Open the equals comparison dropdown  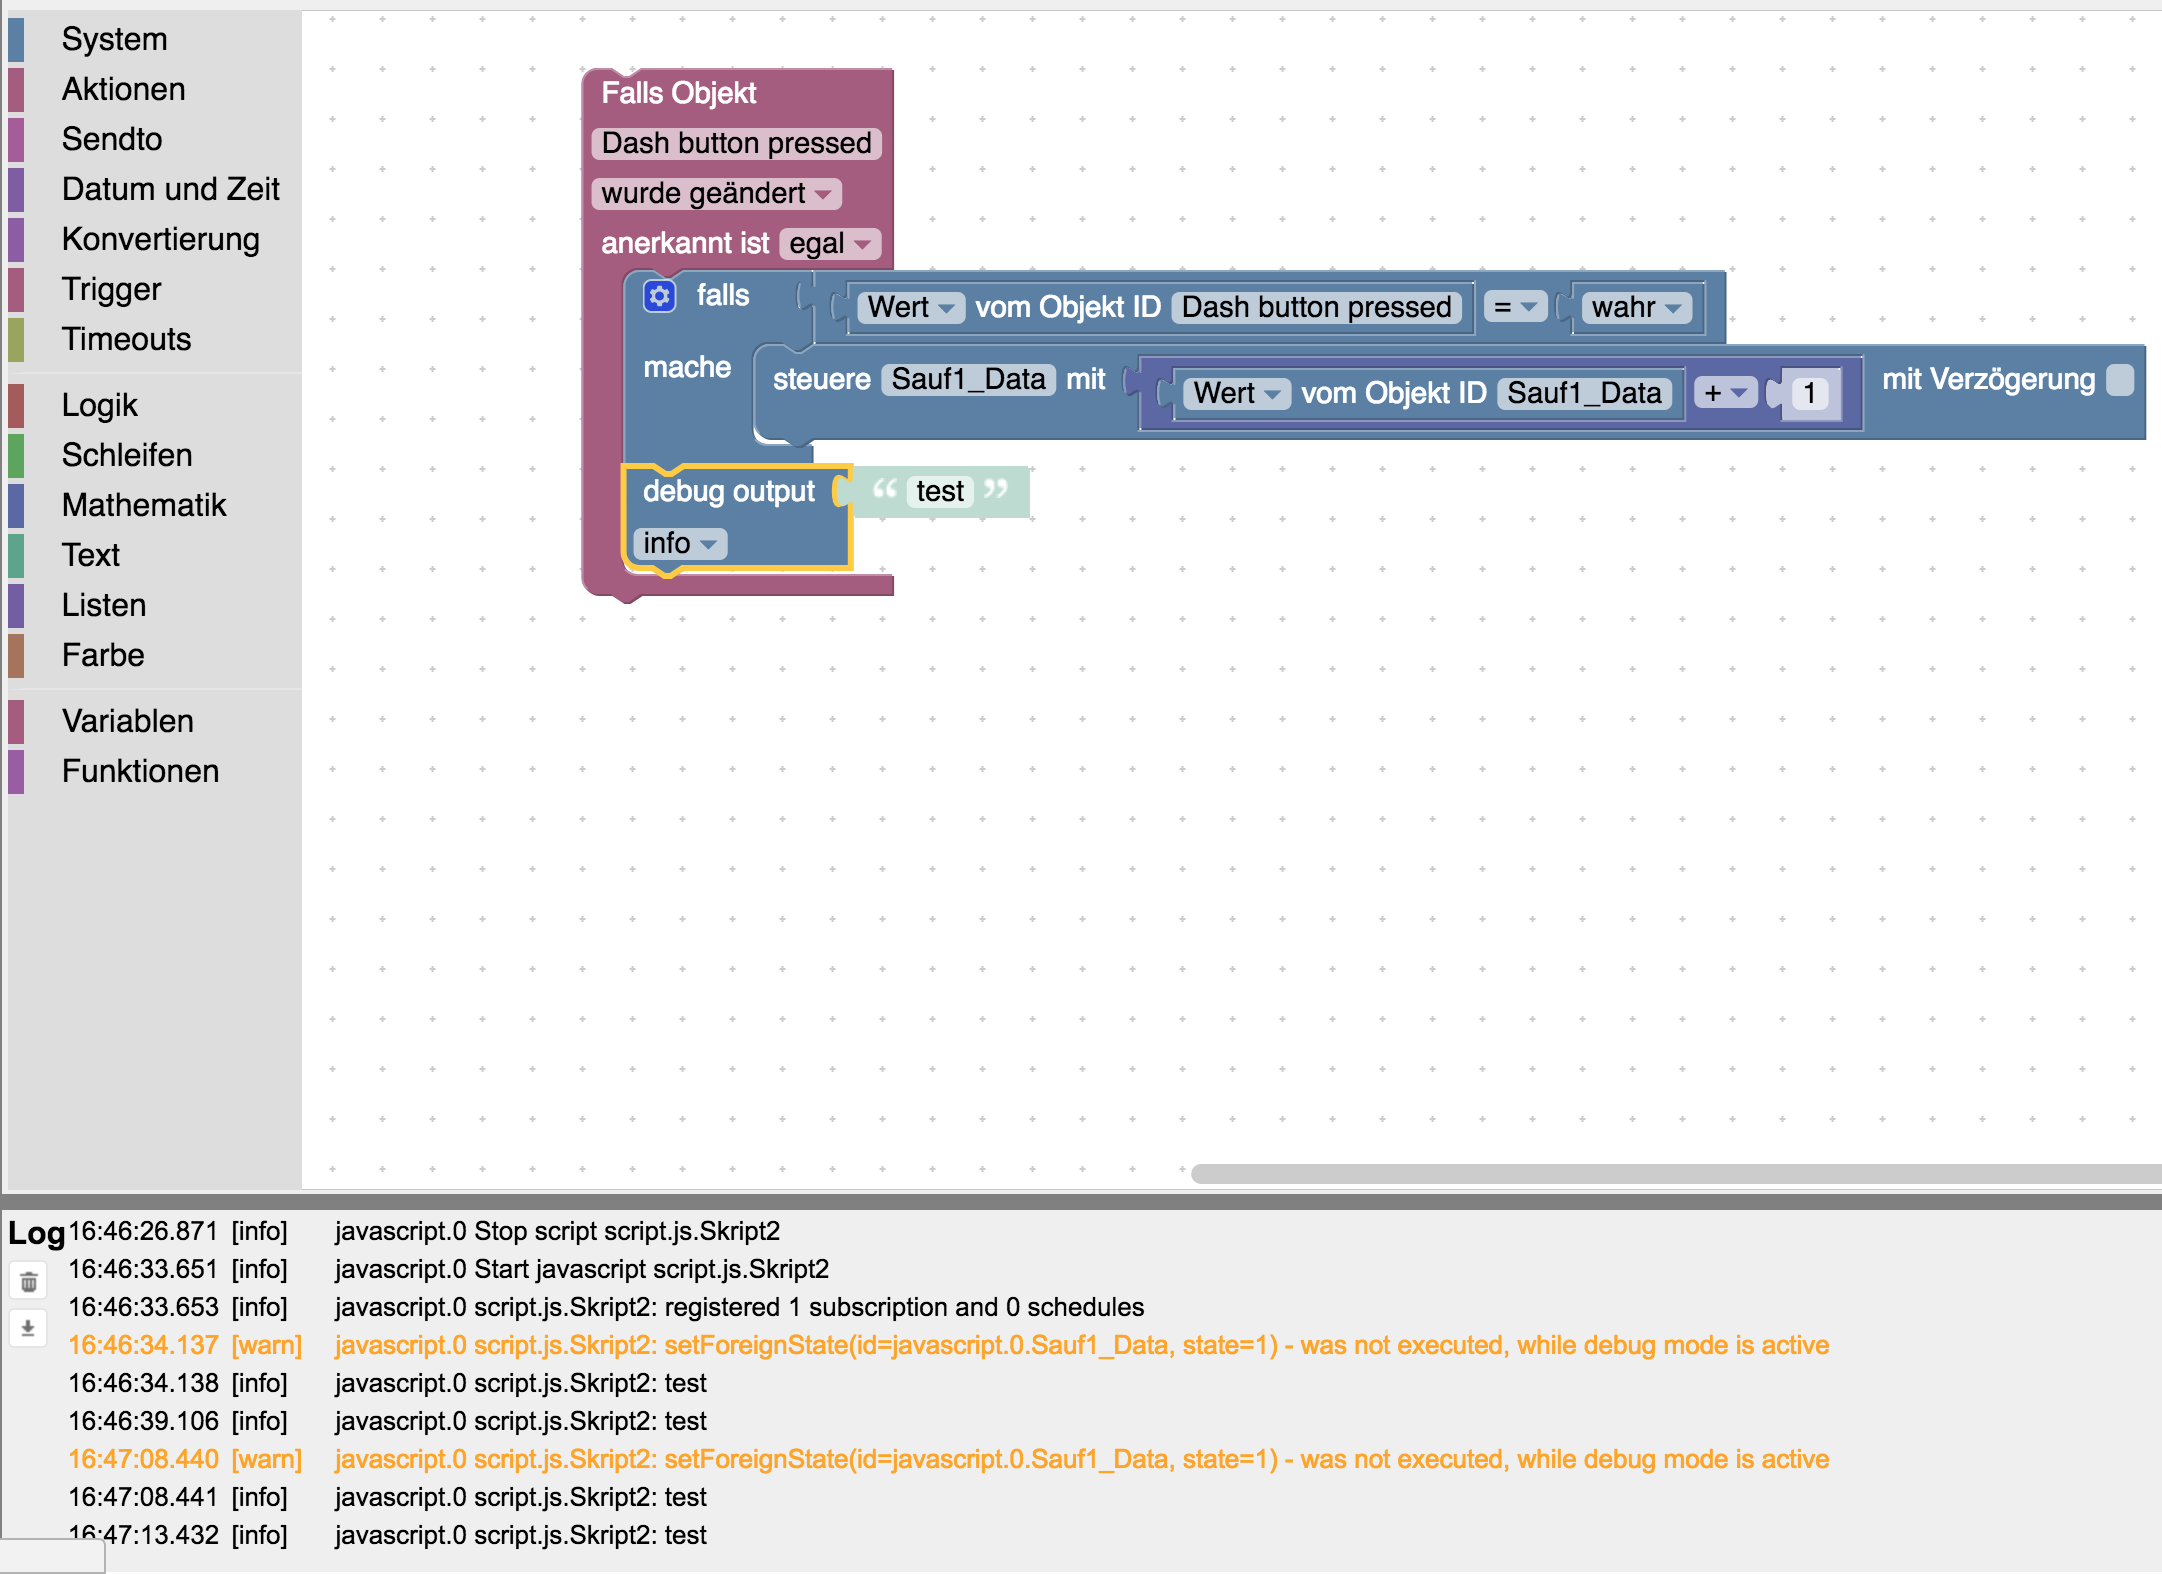[1514, 307]
